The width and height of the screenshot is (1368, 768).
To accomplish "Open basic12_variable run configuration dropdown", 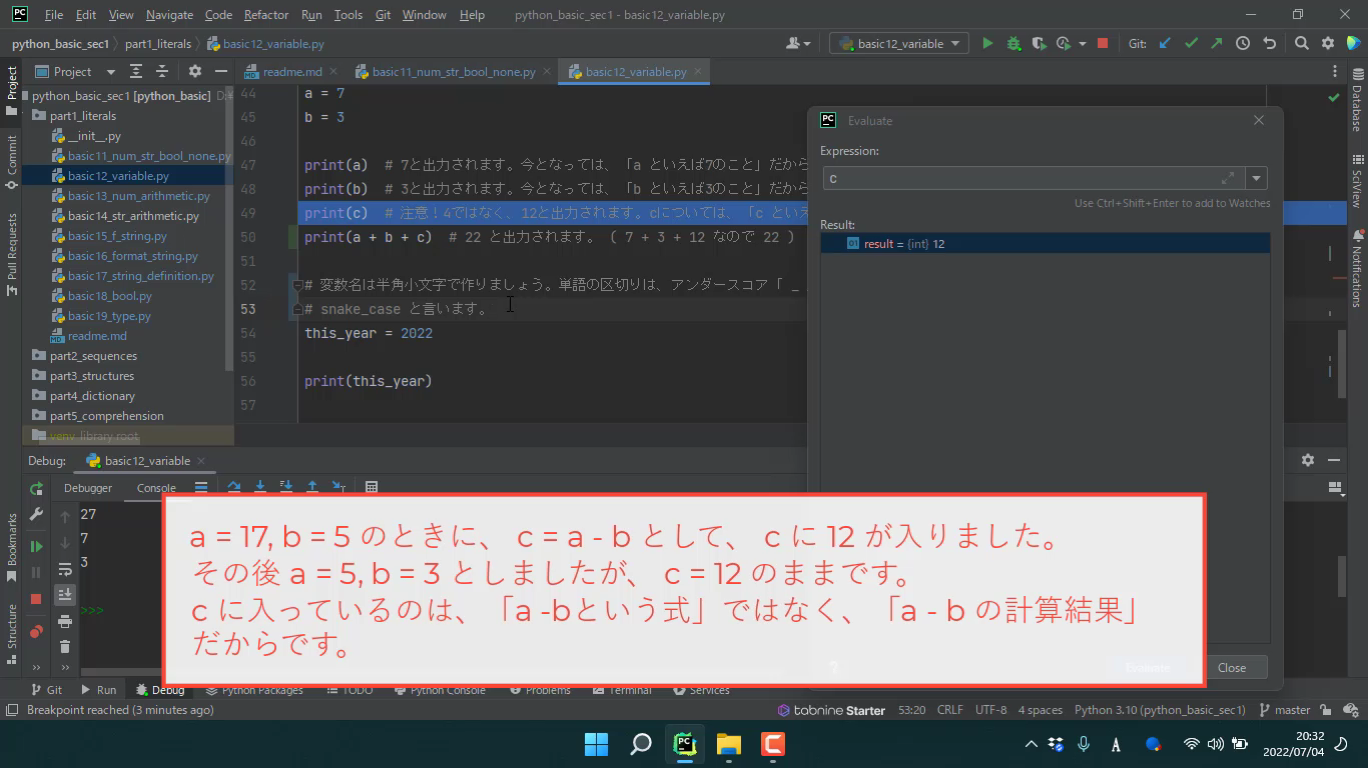I will click(x=900, y=44).
